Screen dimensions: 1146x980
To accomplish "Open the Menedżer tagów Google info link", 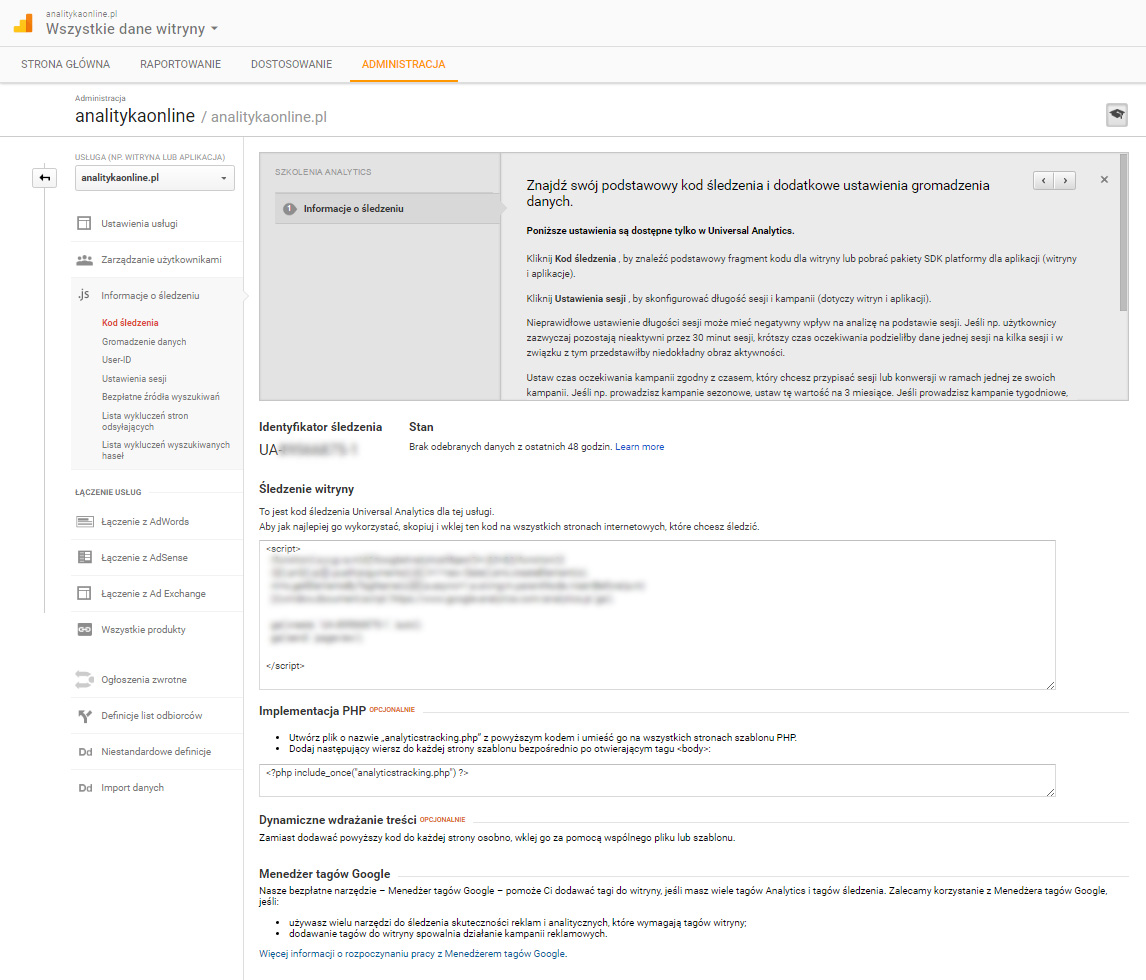I will coord(413,954).
